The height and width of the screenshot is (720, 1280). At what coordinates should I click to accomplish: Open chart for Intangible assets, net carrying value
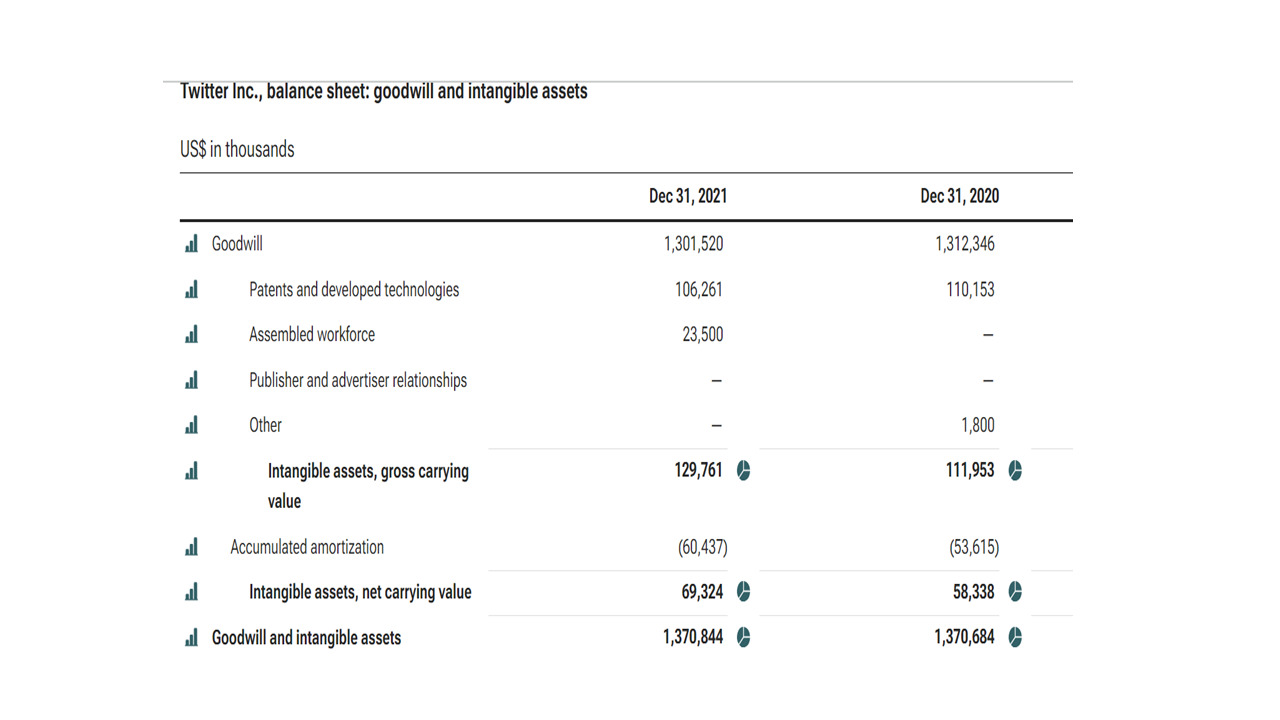tap(191, 592)
